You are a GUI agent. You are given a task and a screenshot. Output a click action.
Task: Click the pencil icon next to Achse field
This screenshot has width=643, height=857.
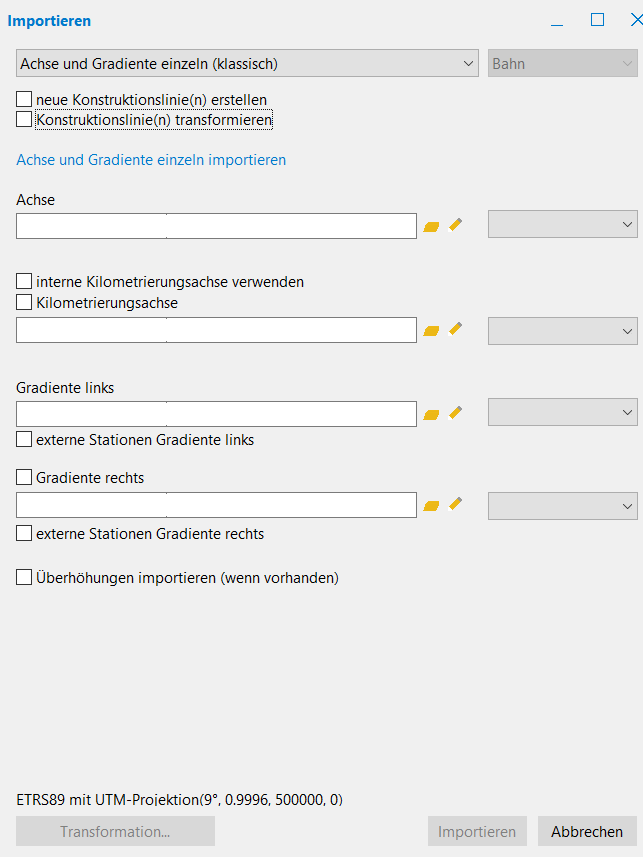pos(456,225)
